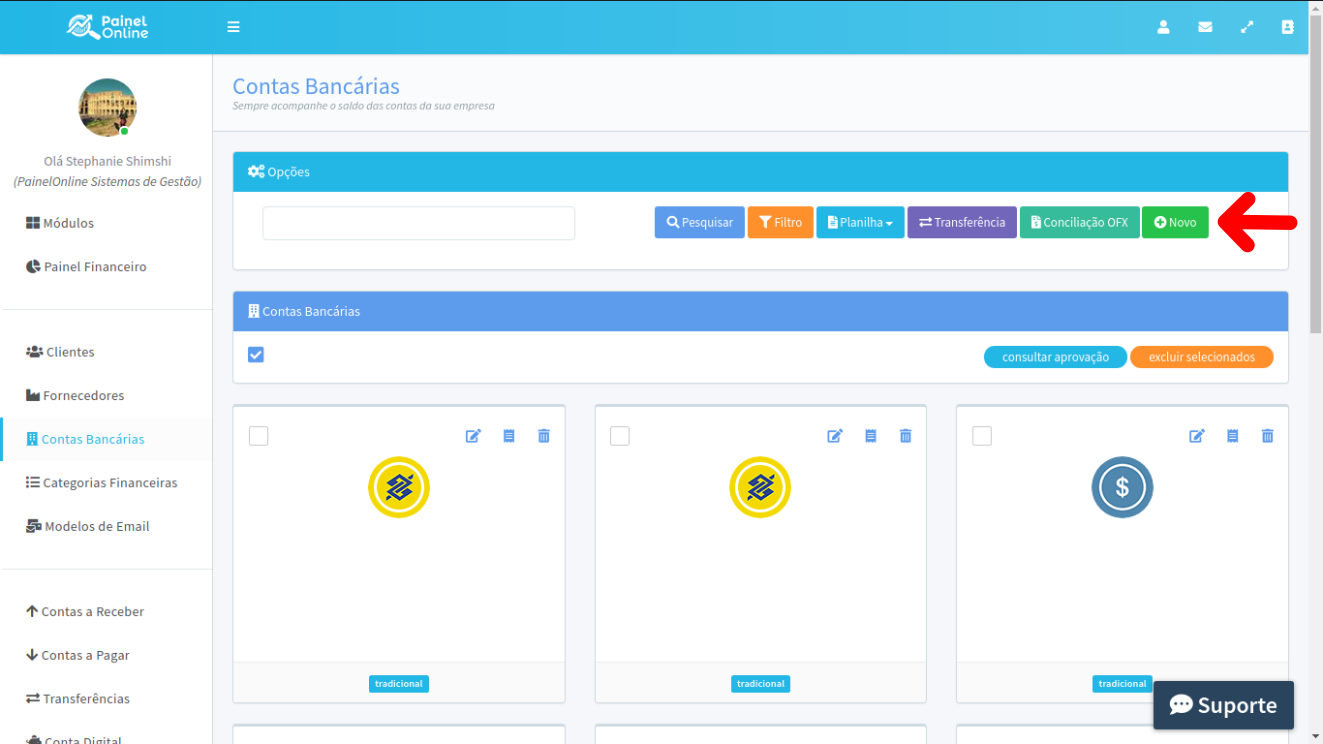This screenshot has height=744, width=1323.
Task: Tick checkbox on dollar-sign account card
Action: pos(982,436)
